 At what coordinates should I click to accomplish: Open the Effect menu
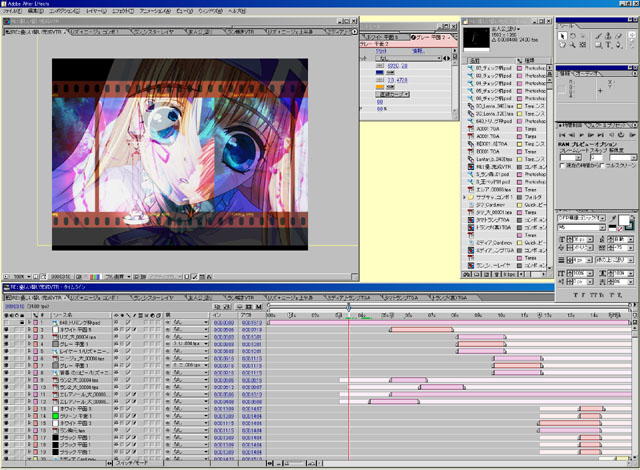[123, 11]
